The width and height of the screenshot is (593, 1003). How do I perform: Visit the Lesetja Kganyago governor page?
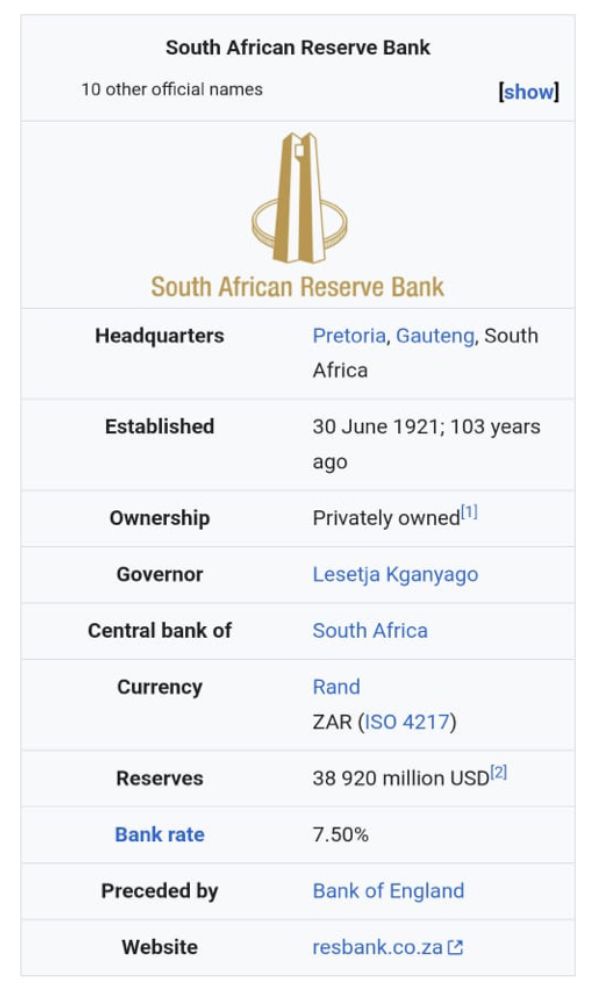coord(395,574)
